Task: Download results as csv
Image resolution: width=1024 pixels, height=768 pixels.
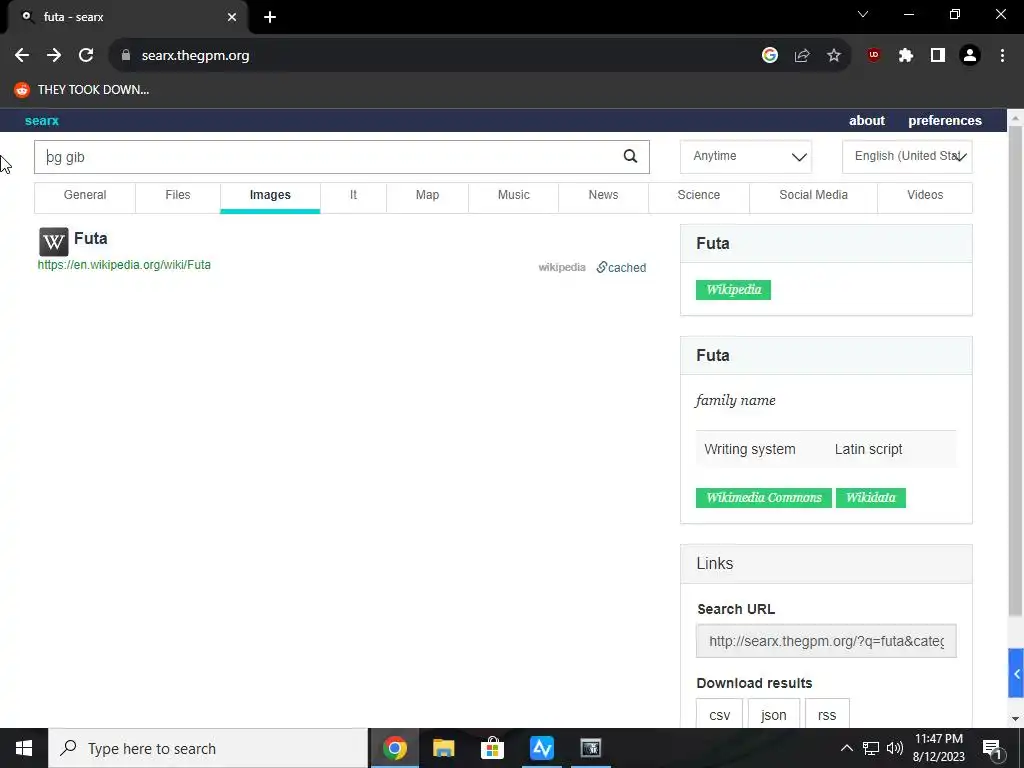Action: click(x=719, y=714)
